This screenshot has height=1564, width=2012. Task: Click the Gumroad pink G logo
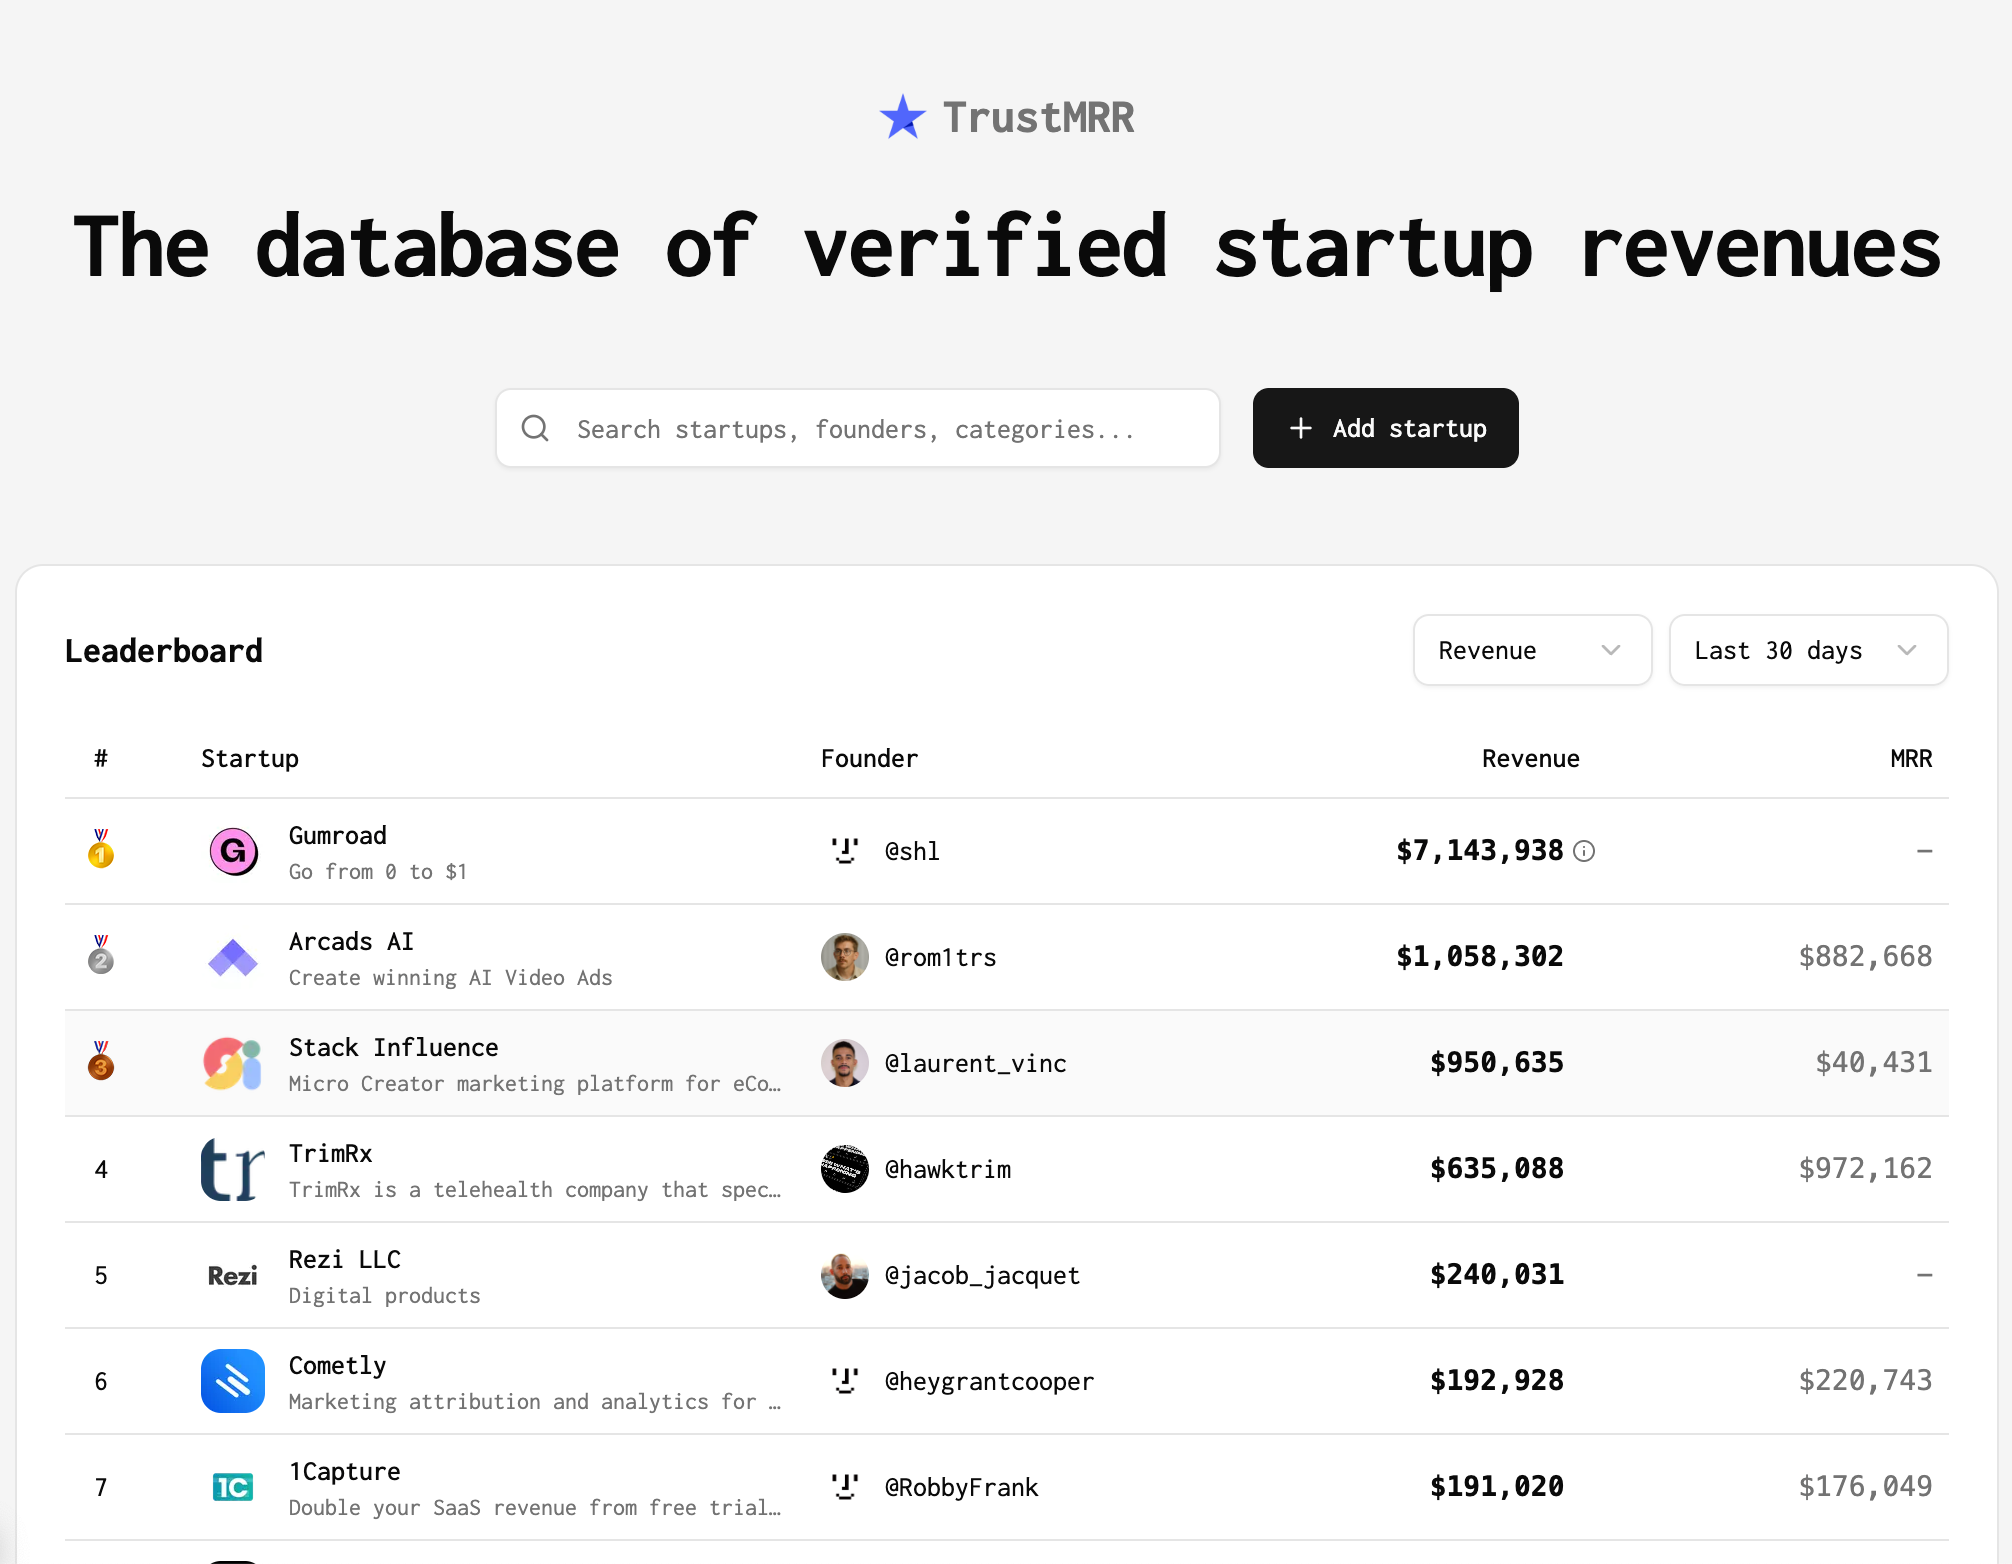pos(233,851)
